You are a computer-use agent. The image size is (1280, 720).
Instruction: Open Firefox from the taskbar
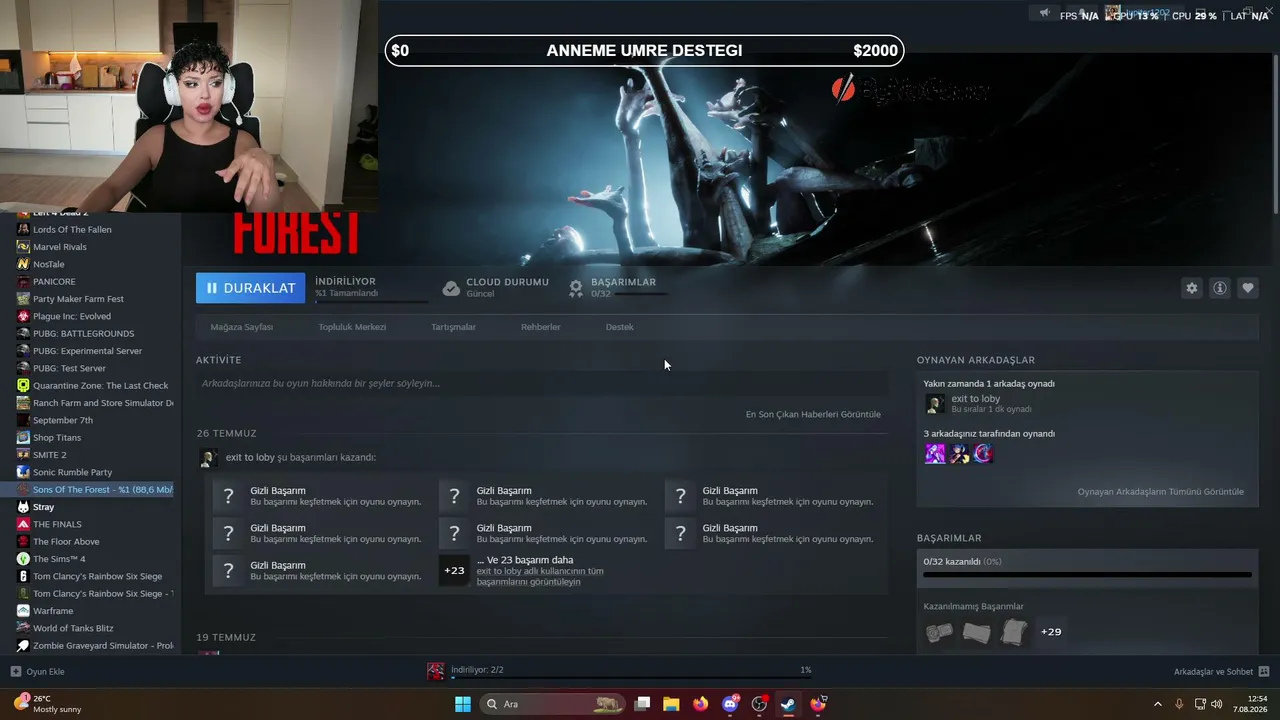click(700, 704)
